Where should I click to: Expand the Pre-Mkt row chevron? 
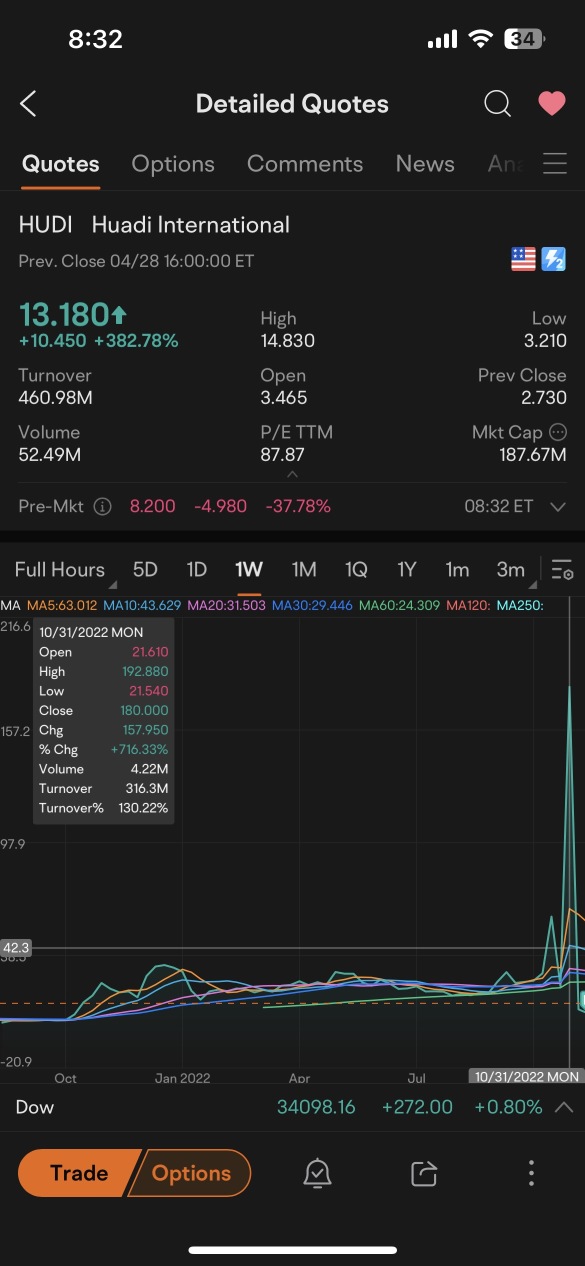pyautogui.click(x=558, y=507)
